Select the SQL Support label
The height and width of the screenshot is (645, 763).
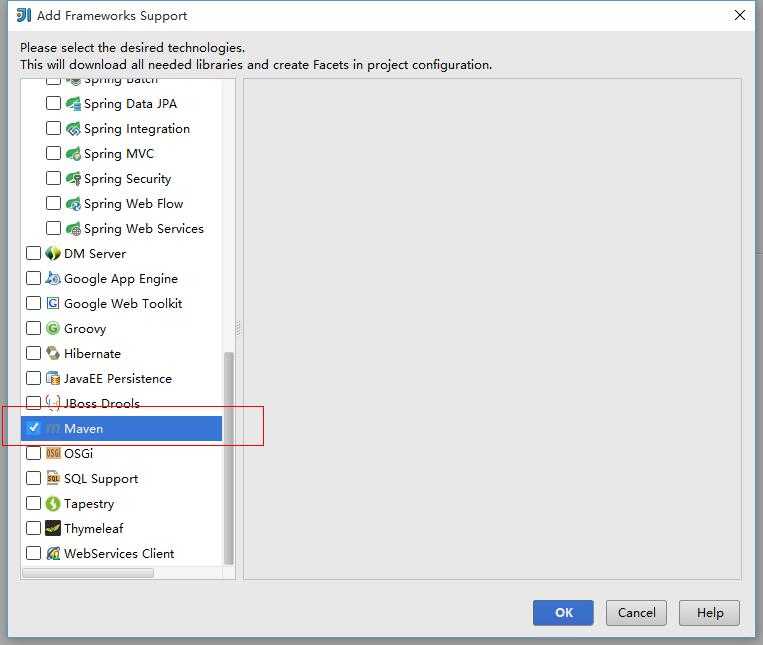pyautogui.click(x=101, y=479)
